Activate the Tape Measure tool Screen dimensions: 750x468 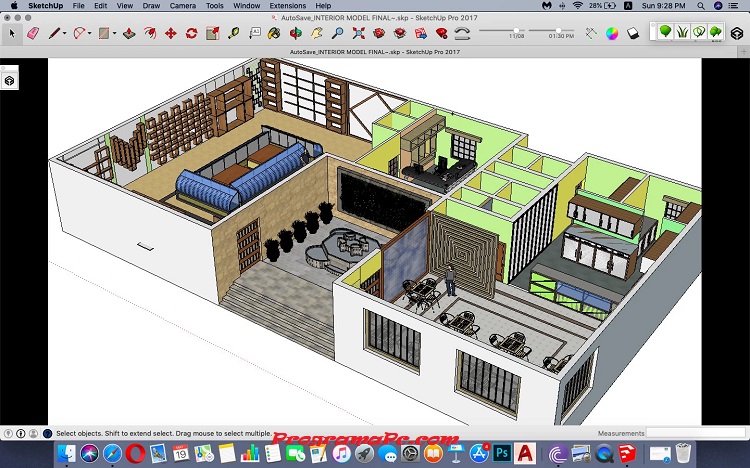coord(234,33)
